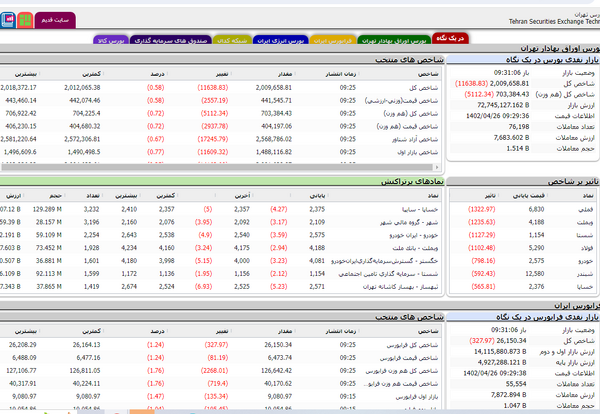Click Farabourse index value 26,150.34 in indices table
The height and width of the screenshot is (414, 600).
tap(278, 345)
